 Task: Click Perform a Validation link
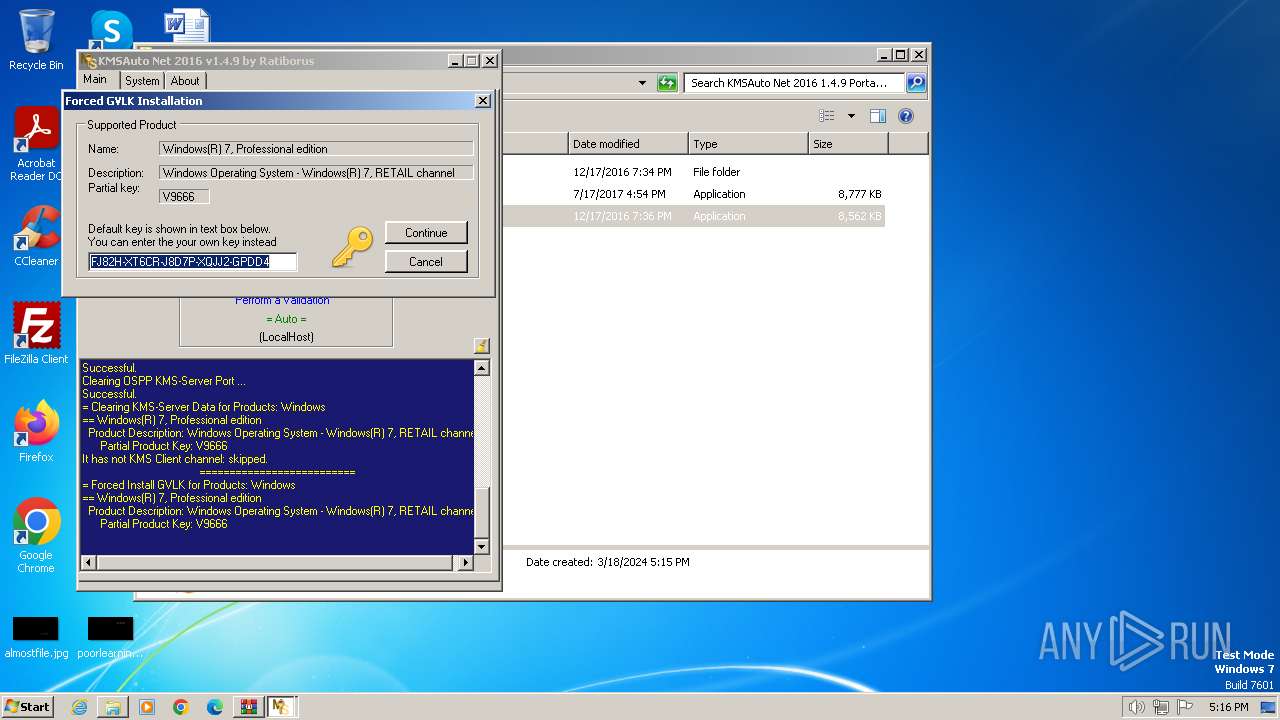282,300
